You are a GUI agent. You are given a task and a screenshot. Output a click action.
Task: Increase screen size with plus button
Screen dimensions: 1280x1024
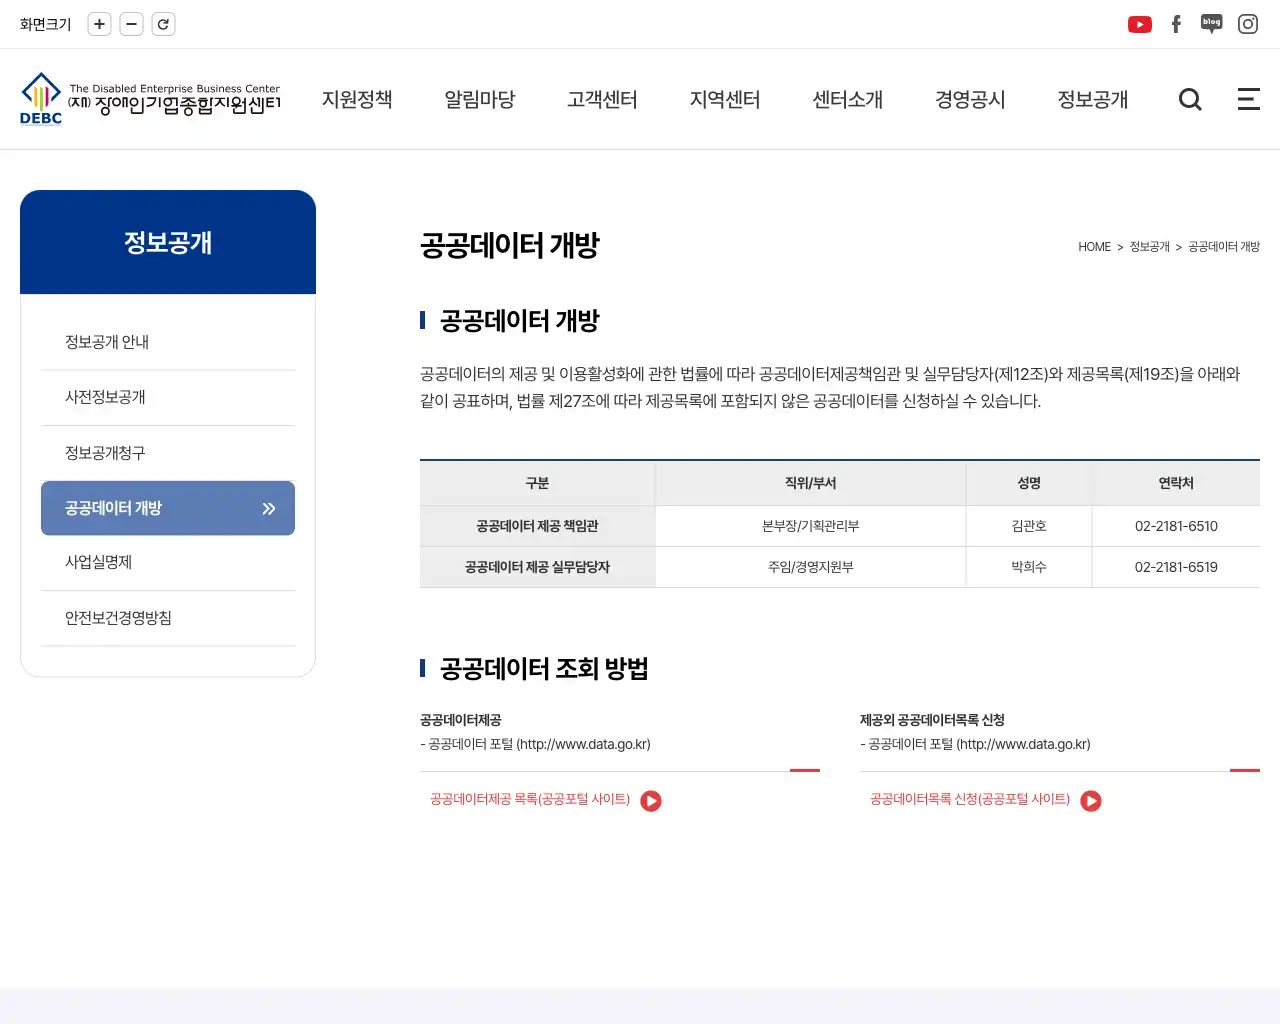(x=99, y=24)
